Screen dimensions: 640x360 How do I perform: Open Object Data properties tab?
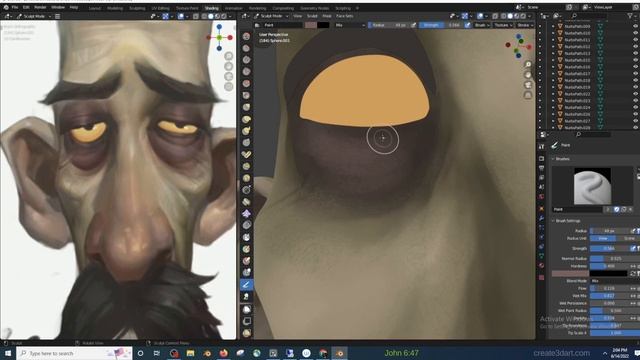[542, 256]
